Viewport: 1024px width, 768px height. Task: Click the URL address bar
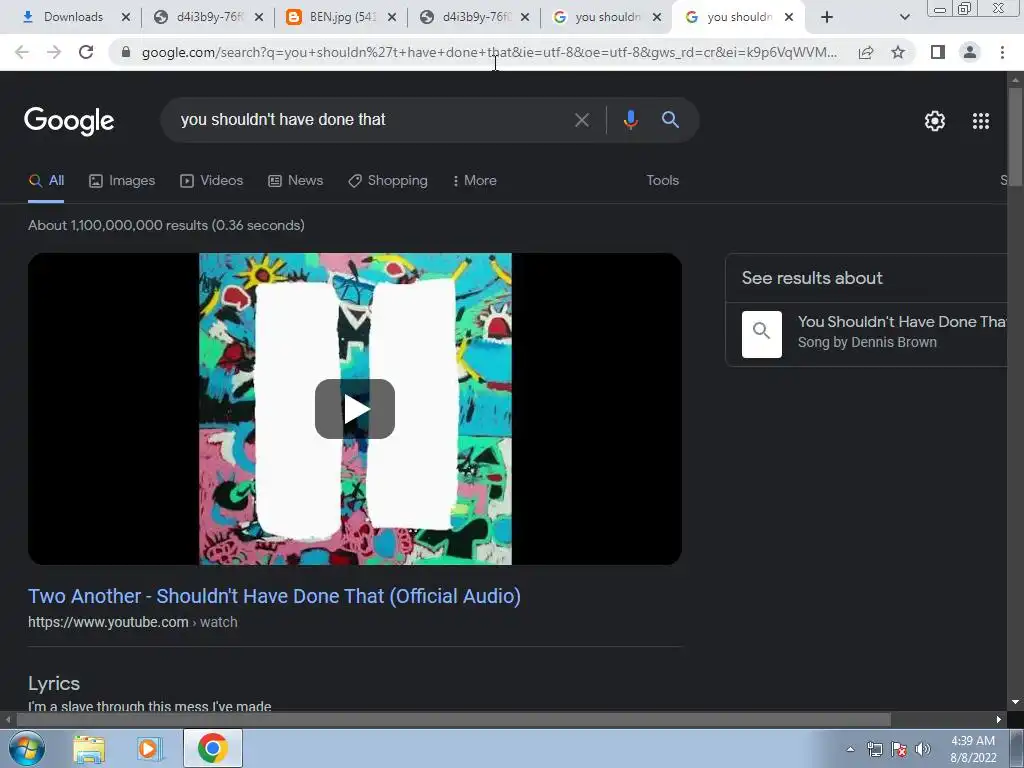point(490,52)
